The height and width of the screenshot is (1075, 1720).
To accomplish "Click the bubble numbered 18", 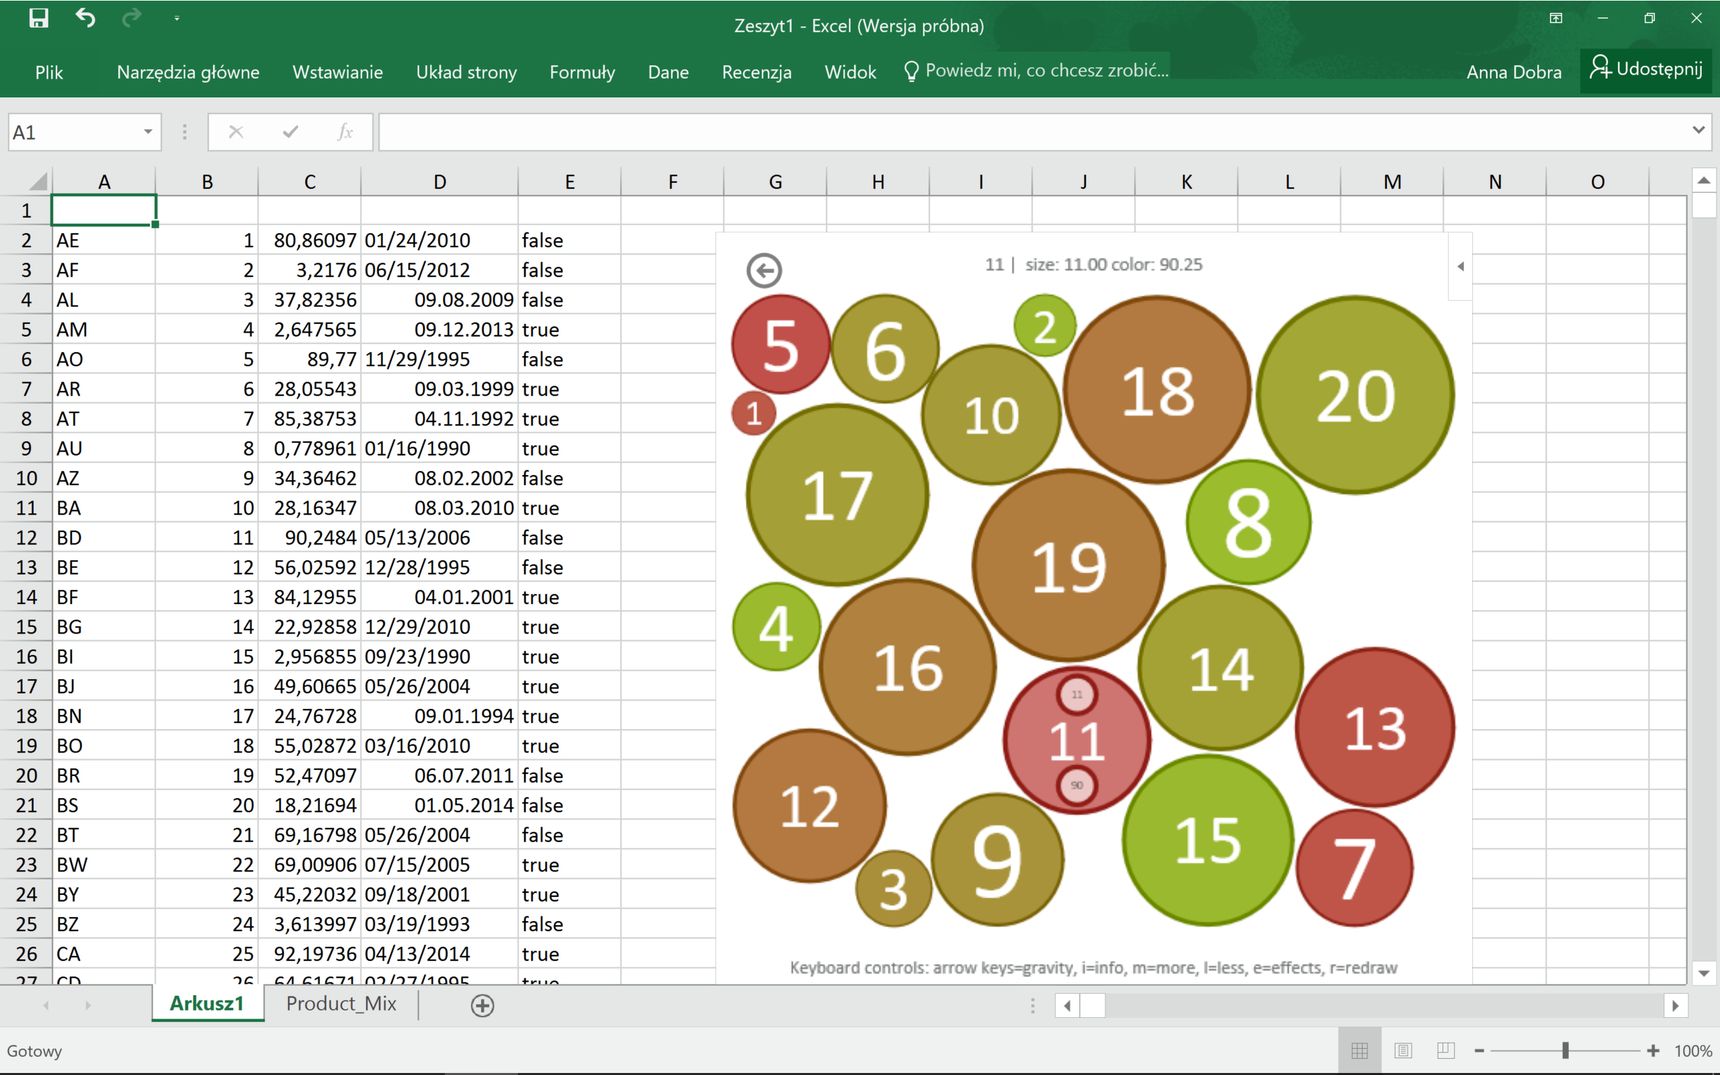I will [1157, 390].
